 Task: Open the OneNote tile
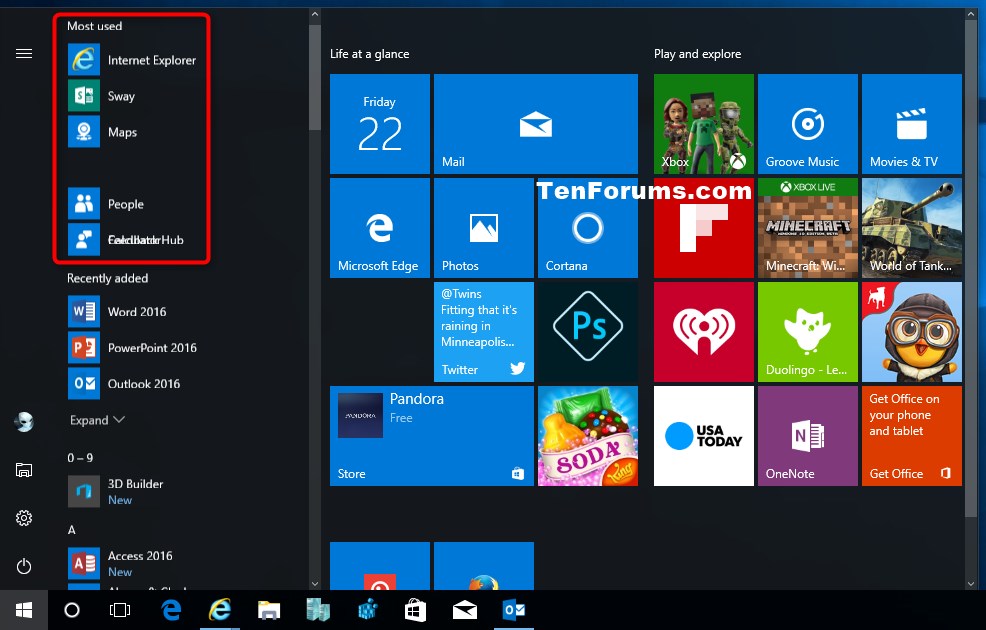[x=807, y=436]
